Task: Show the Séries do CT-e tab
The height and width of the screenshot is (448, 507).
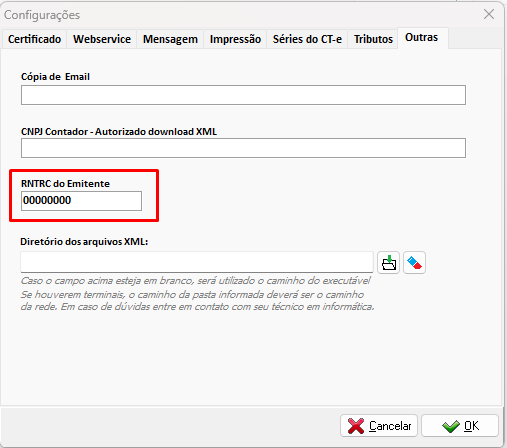Action: 307,39
